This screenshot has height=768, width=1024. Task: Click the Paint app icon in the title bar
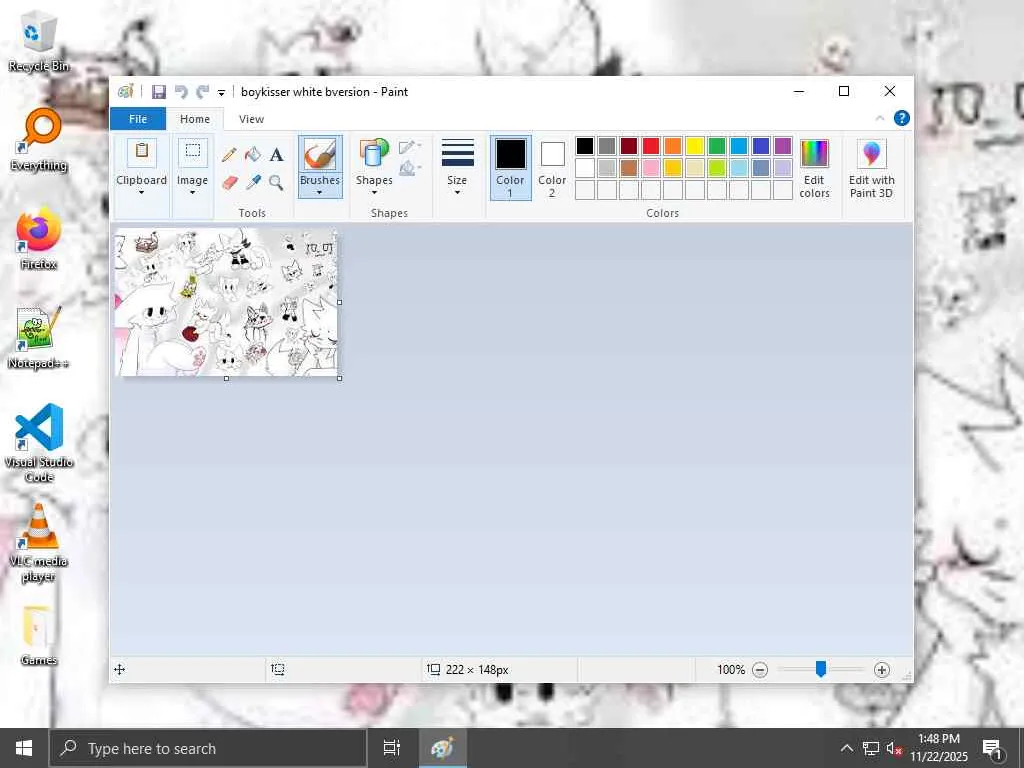click(125, 92)
